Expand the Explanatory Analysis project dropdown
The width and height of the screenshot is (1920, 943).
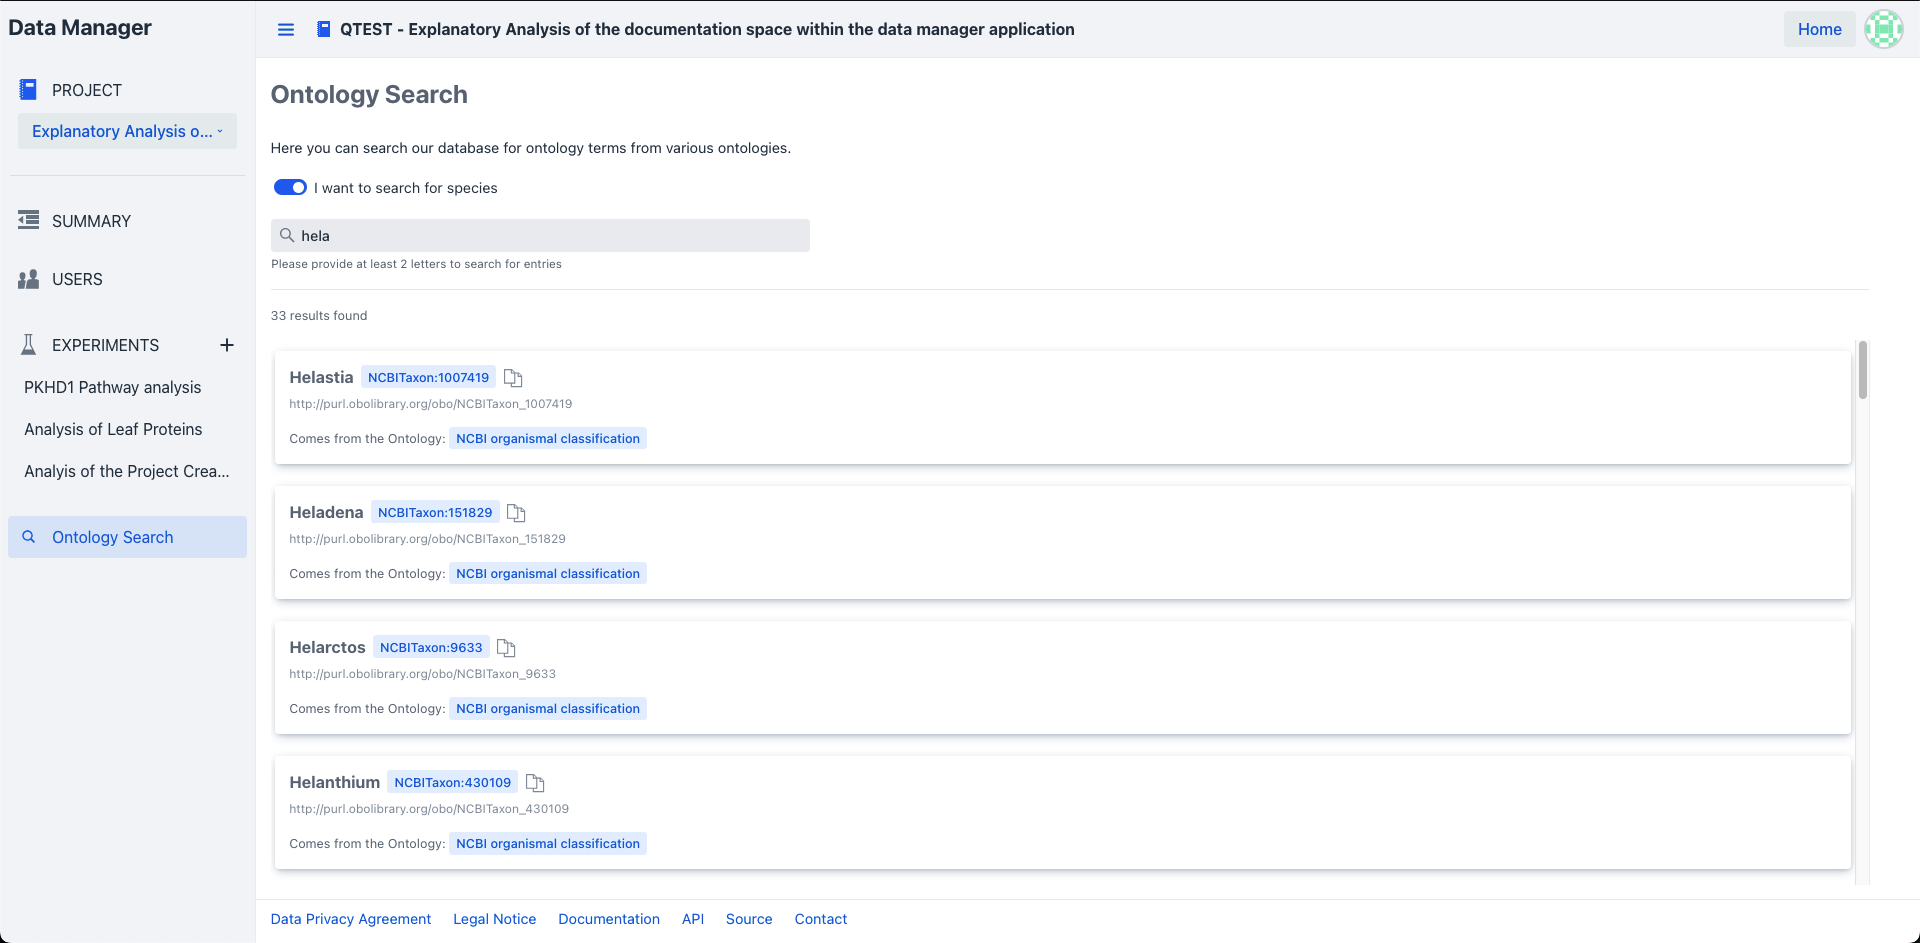click(x=127, y=131)
